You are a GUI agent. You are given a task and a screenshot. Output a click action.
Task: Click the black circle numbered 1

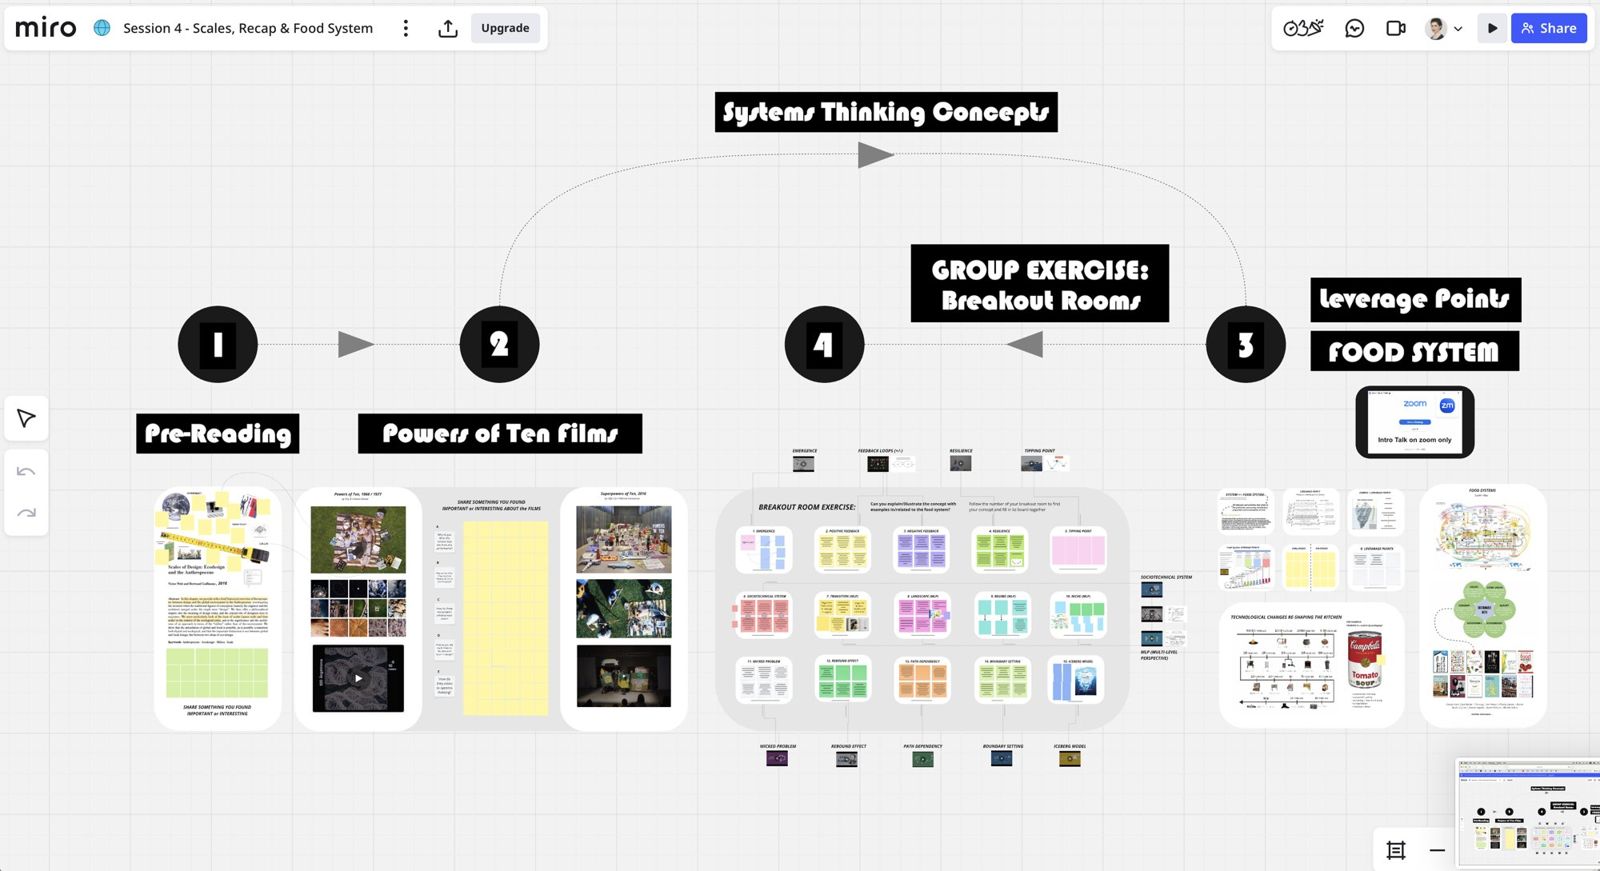tap(218, 344)
